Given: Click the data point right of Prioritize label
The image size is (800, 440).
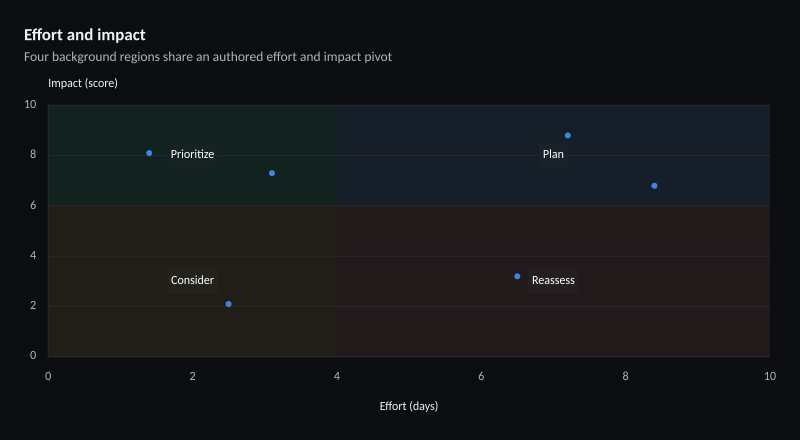Looking at the screenshot, I should (x=272, y=173).
